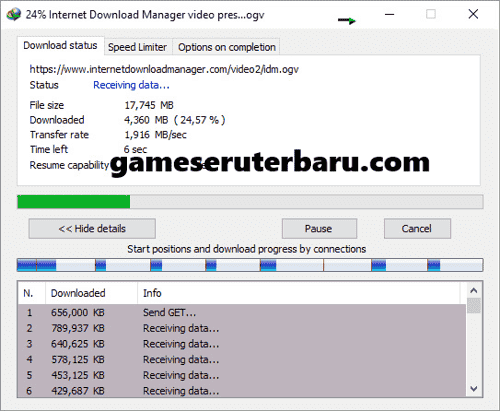Minimize the download window
Viewport: 500px width, 411px height.
(x=390, y=14)
